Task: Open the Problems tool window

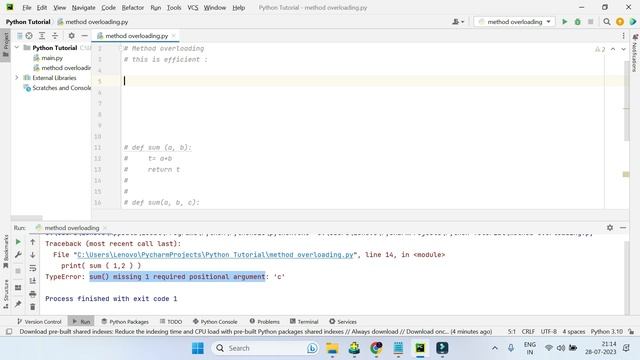Action: point(264,322)
